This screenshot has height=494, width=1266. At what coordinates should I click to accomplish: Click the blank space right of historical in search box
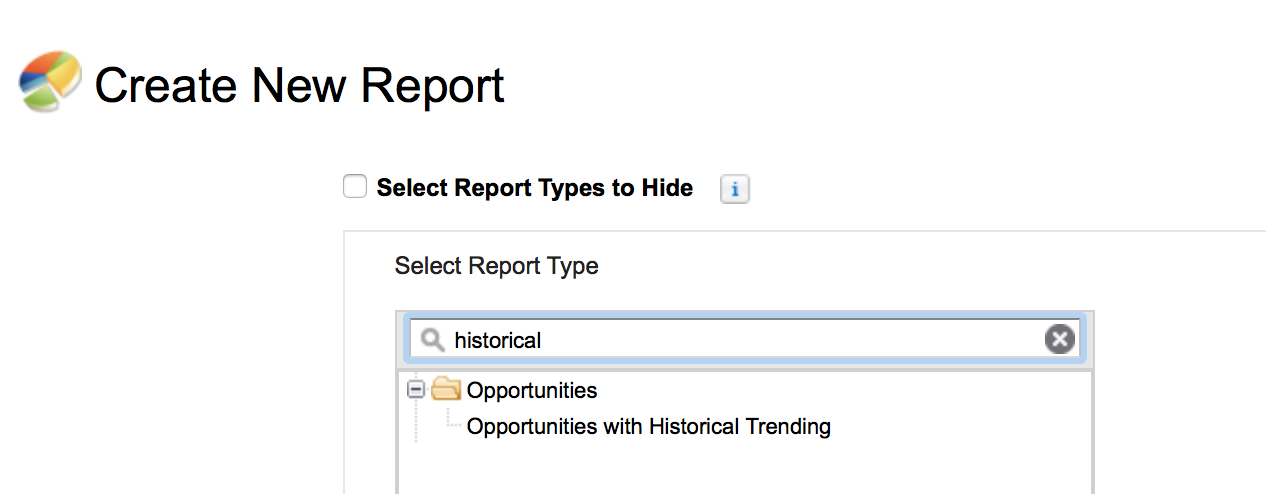pyautogui.click(x=790, y=340)
